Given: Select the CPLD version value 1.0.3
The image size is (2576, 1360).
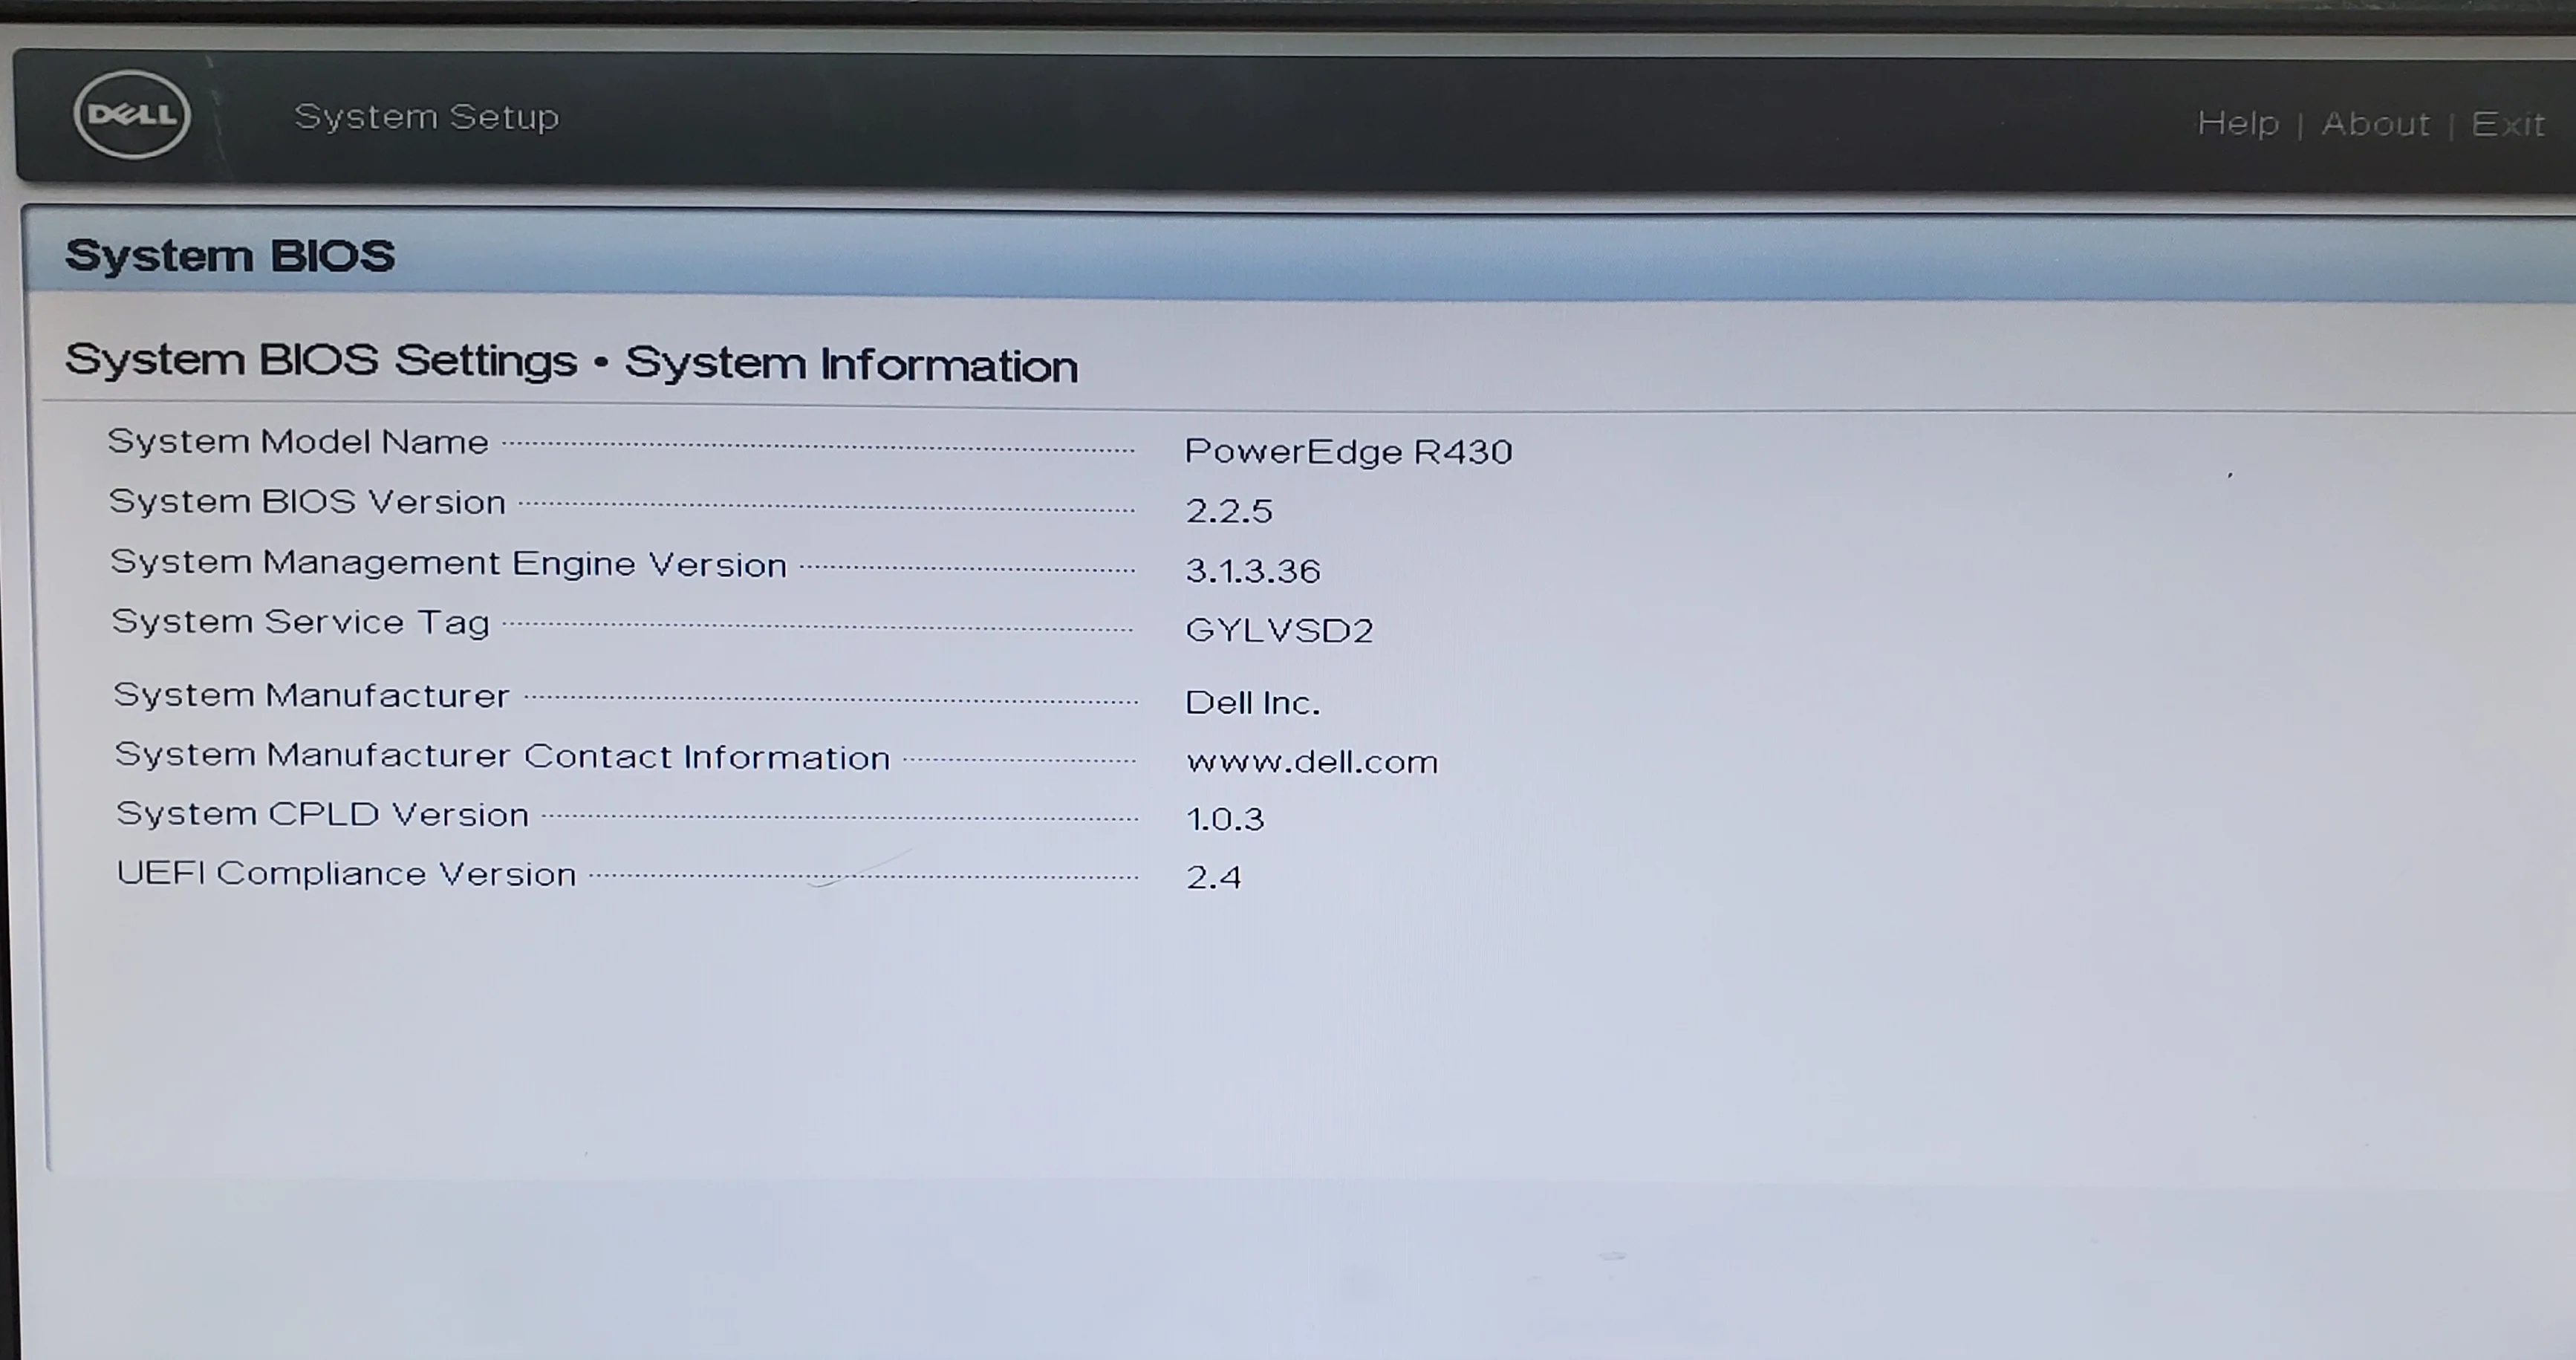Looking at the screenshot, I should point(1226,820).
